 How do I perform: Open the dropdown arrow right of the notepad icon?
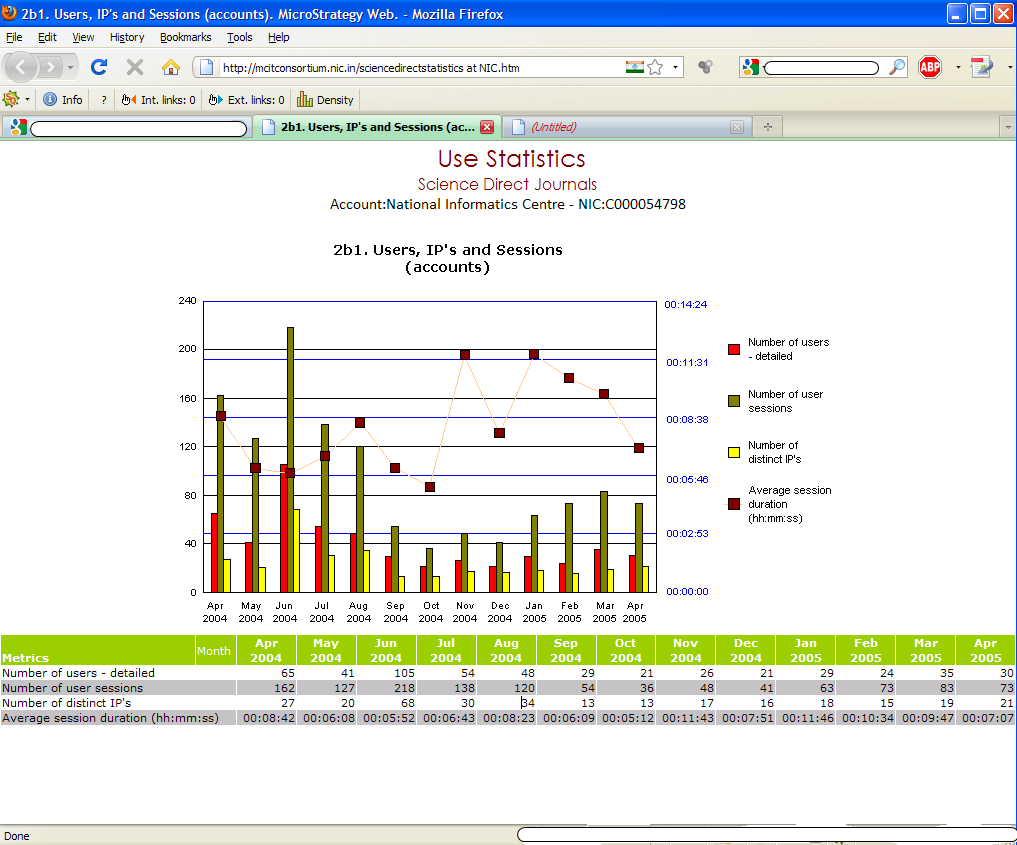tap(1009, 67)
